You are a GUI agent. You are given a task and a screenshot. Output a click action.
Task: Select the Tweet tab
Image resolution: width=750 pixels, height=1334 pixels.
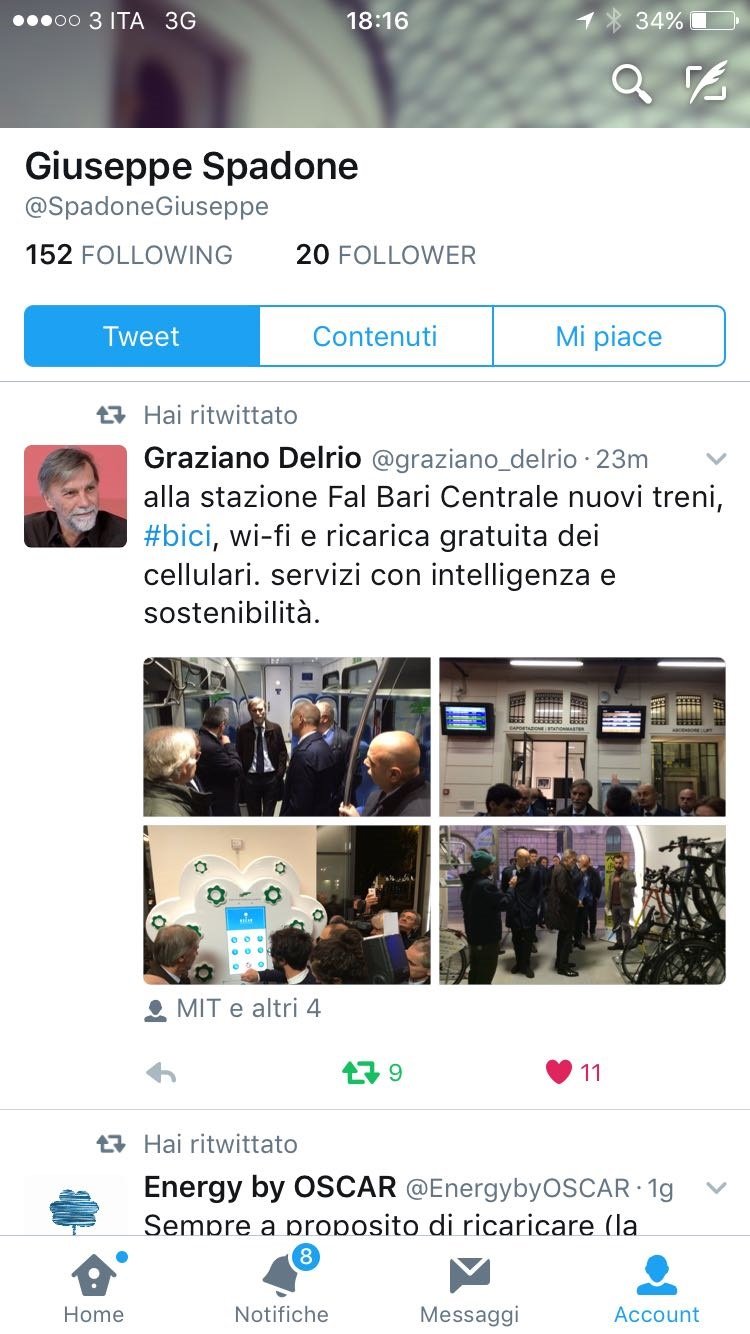141,336
